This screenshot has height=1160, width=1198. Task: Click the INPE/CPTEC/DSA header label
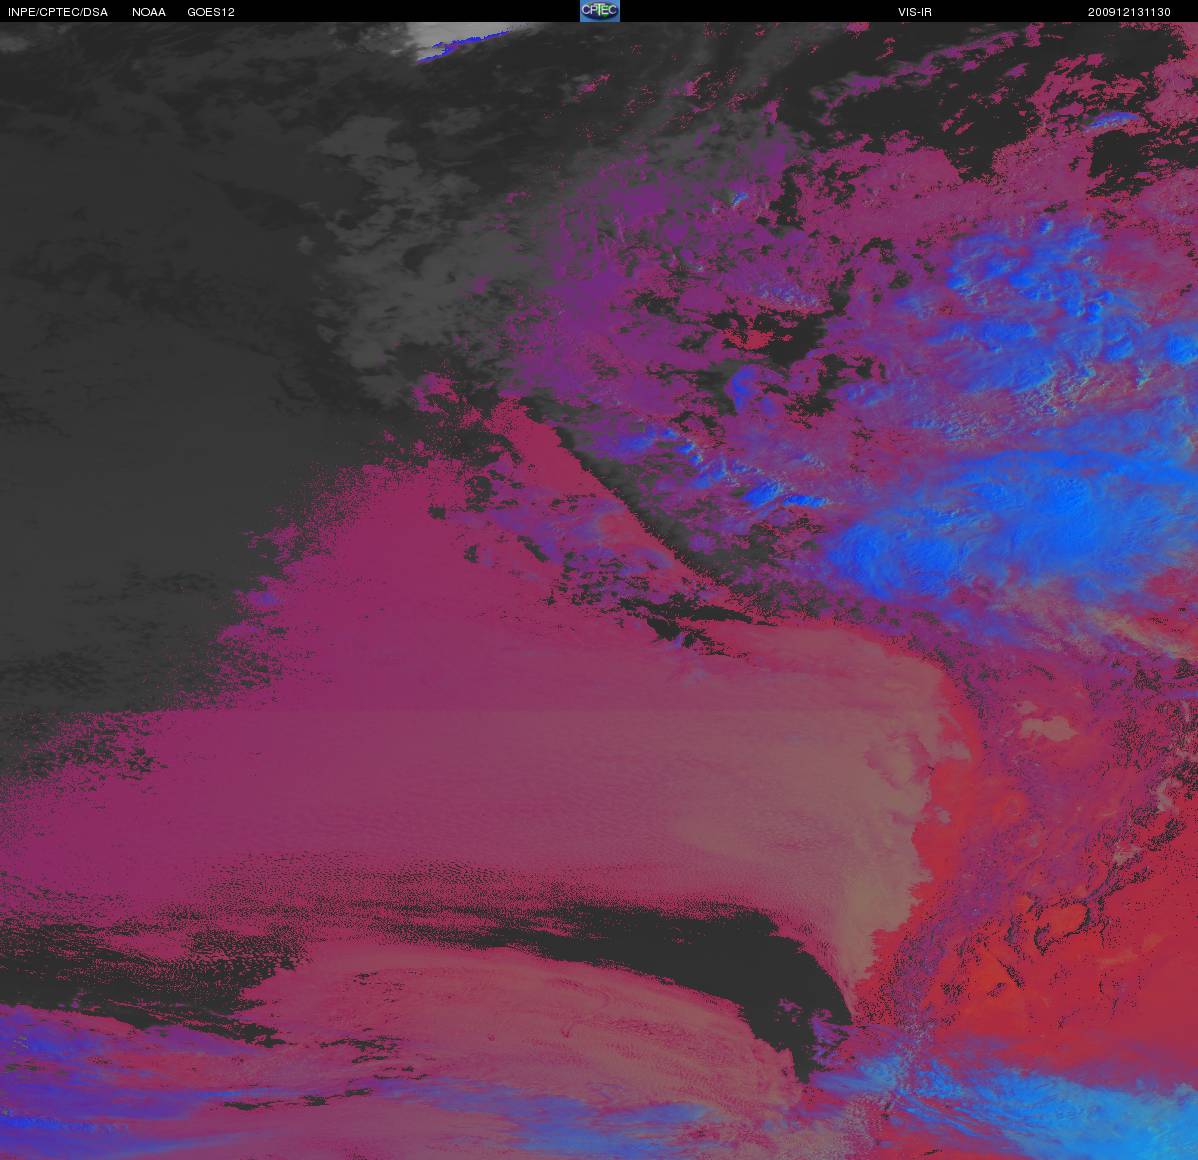pyautogui.click(x=58, y=12)
